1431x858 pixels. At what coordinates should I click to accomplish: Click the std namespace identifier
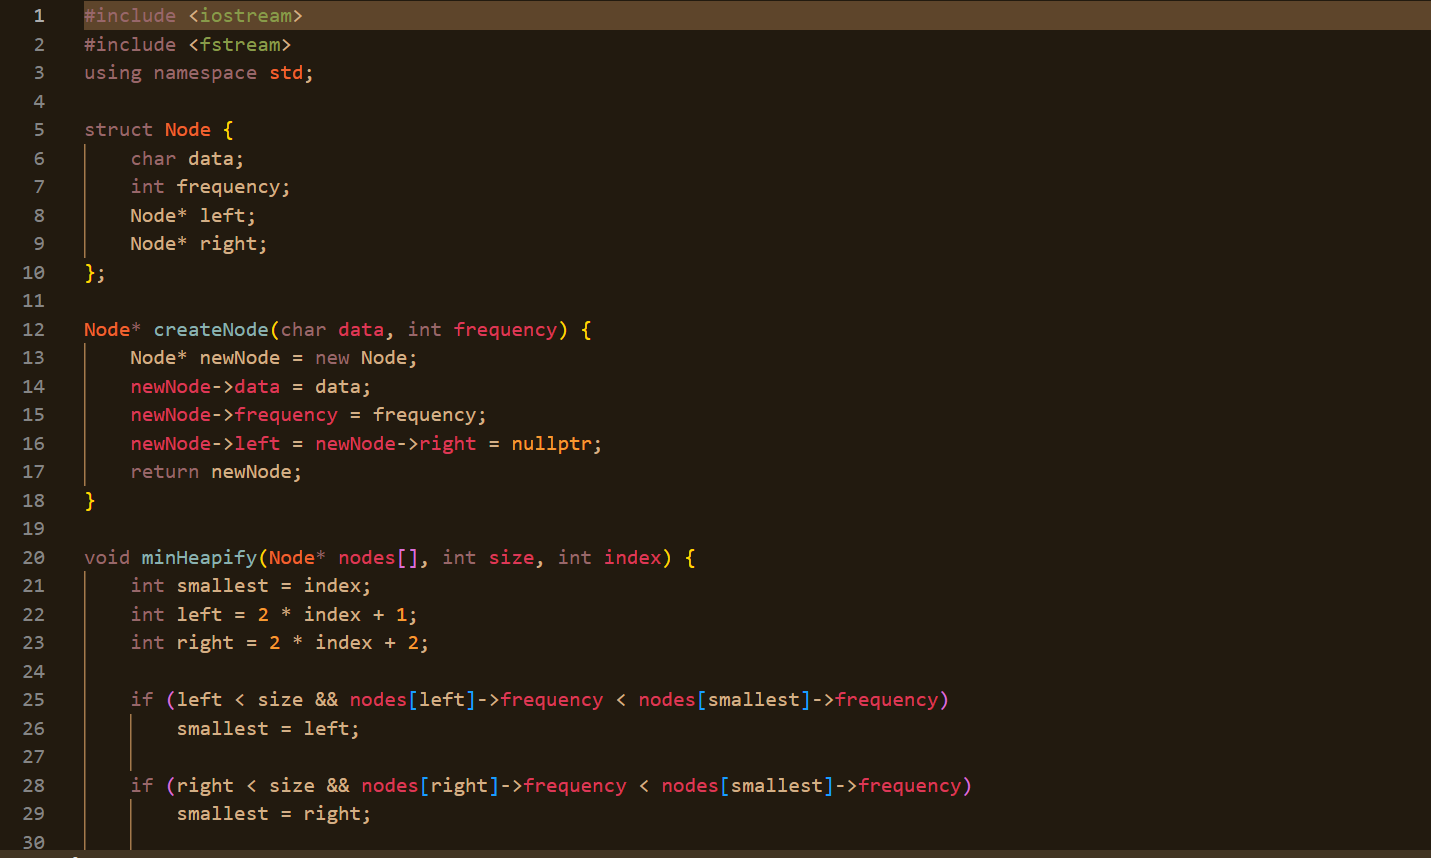[285, 72]
